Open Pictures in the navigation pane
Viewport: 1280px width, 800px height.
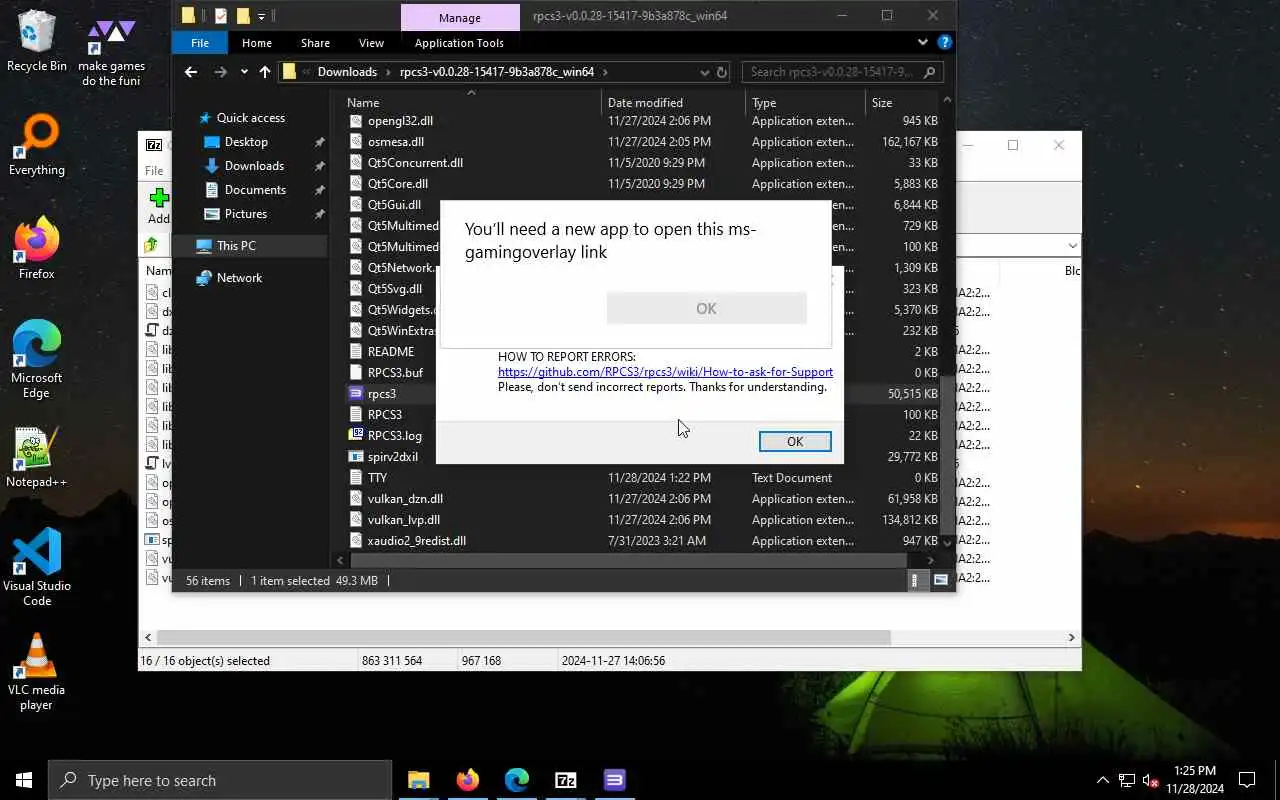tap(246, 214)
